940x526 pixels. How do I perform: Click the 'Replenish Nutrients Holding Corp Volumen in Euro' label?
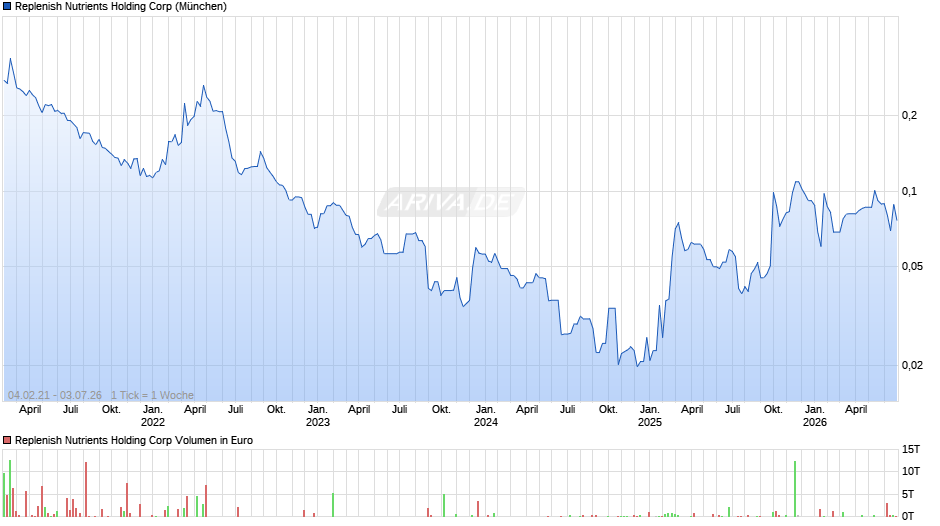coord(134,440)
